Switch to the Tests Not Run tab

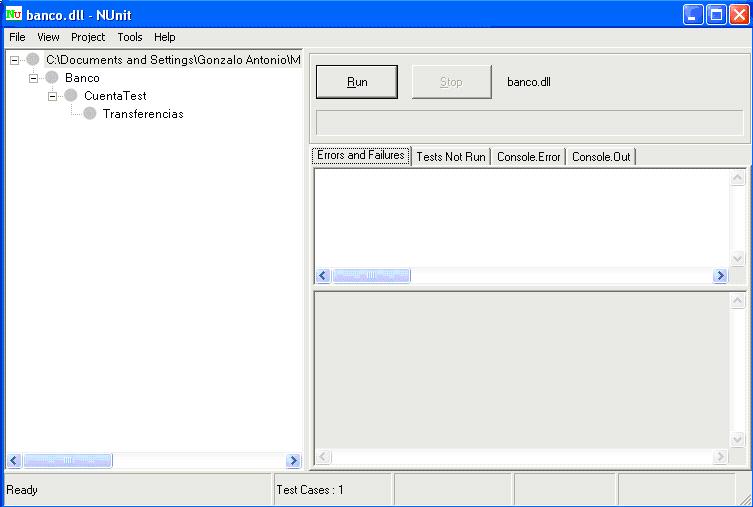pos(451,157)
